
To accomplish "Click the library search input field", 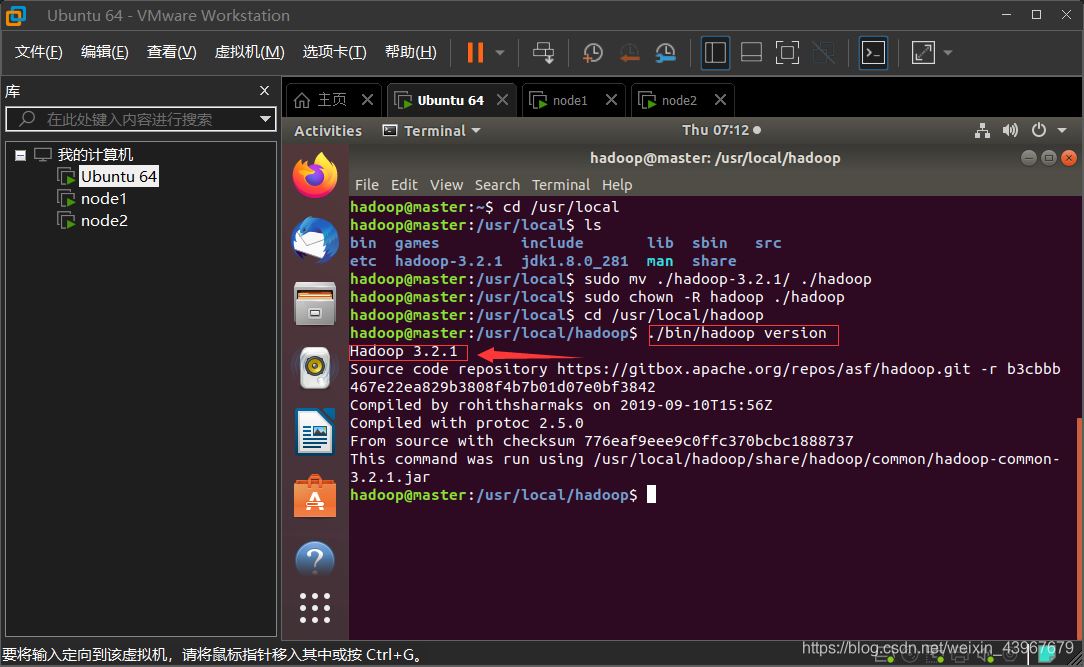I will point(140,119).
